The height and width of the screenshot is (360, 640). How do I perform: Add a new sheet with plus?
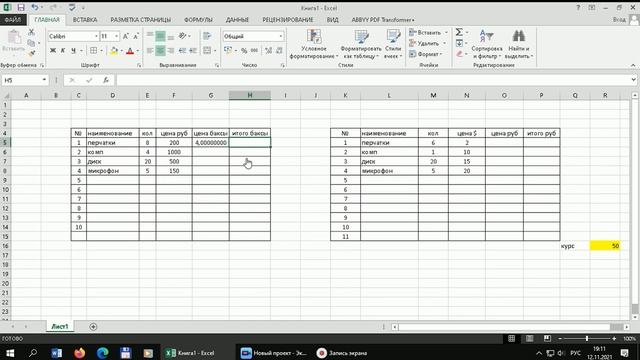[93, 327]
